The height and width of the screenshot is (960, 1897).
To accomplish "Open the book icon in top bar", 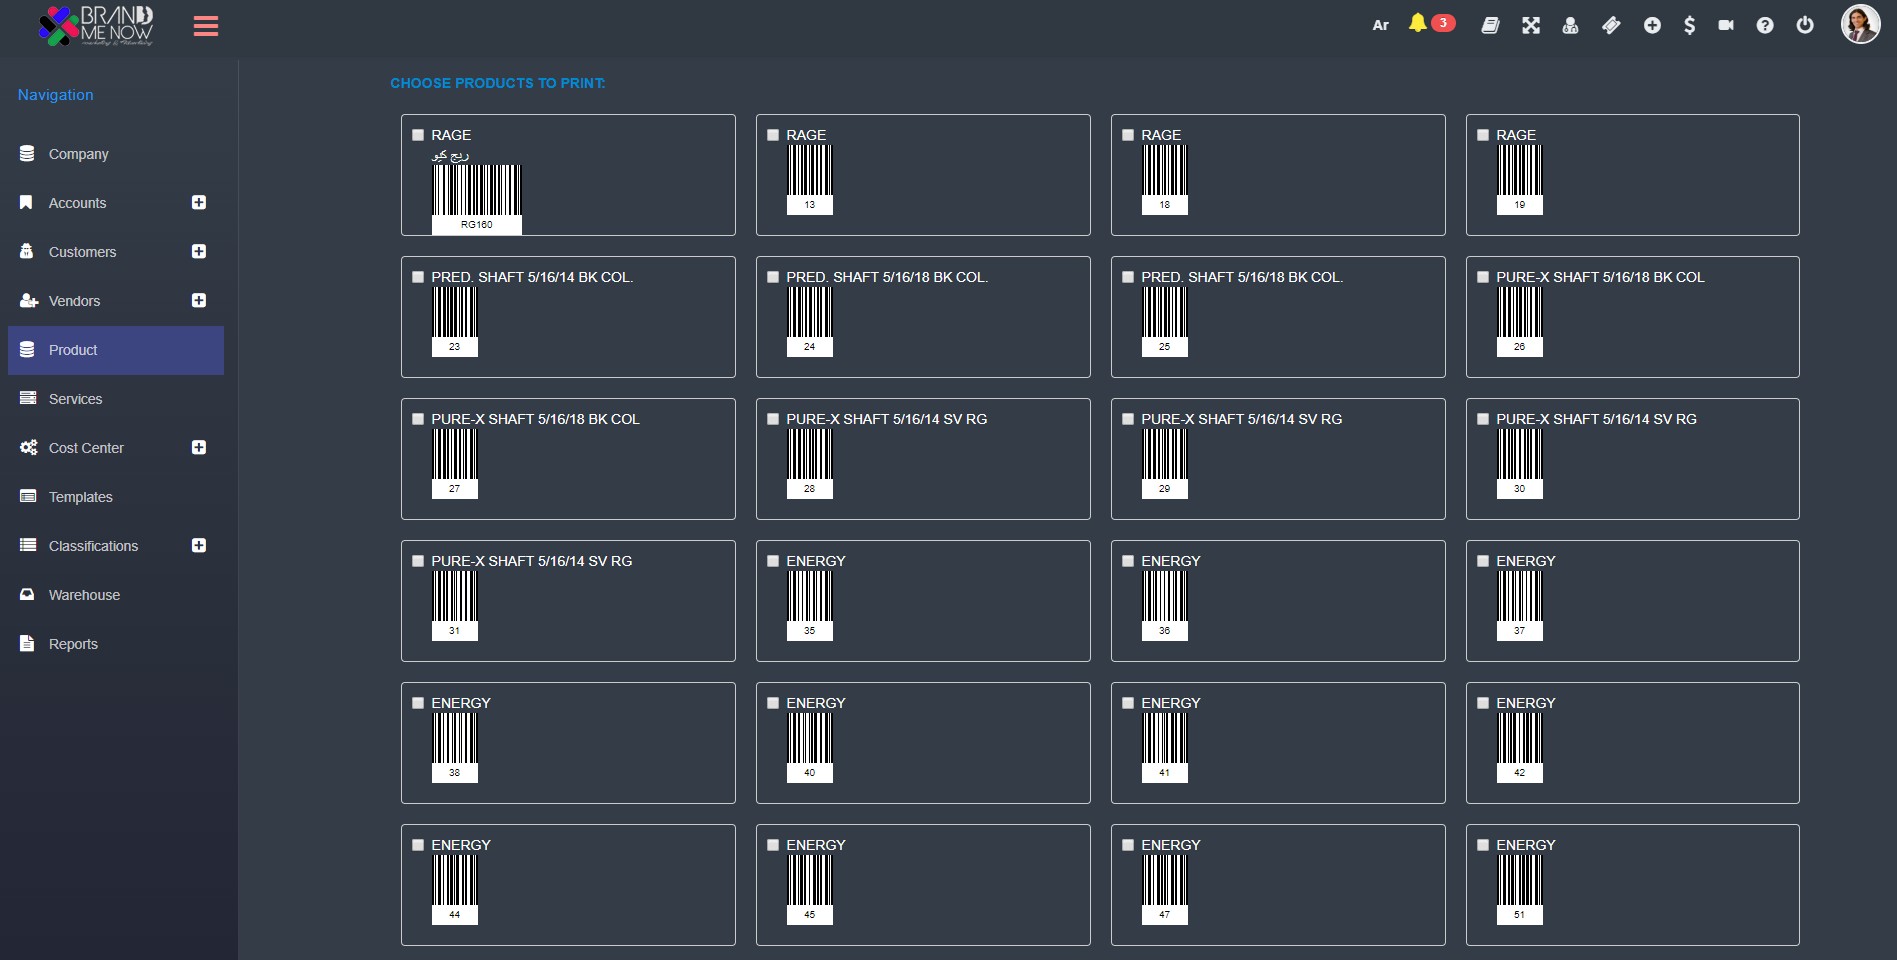I will tap(1490, 26).
